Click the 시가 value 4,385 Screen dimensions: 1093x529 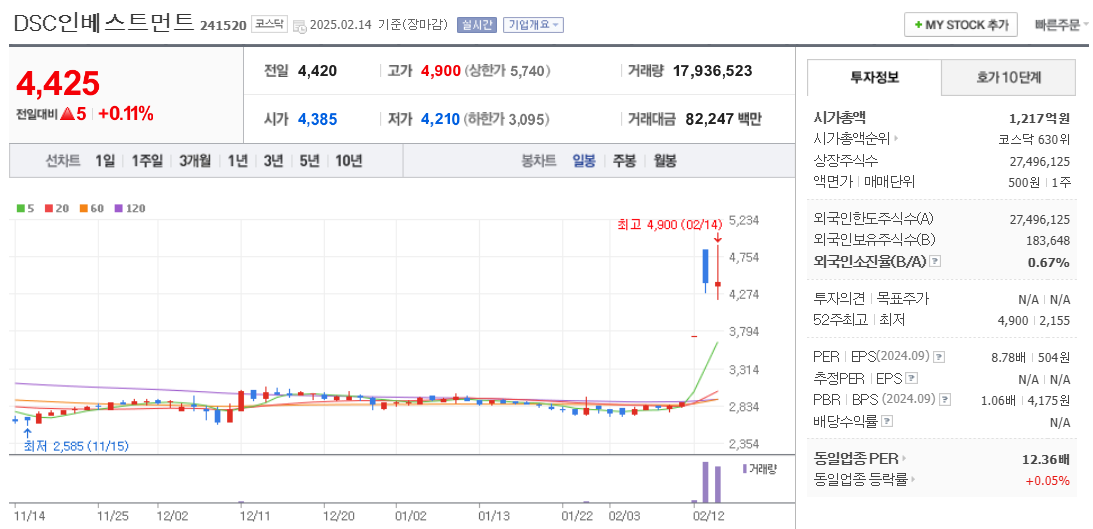pyautogui.click(x=317, y=119)
